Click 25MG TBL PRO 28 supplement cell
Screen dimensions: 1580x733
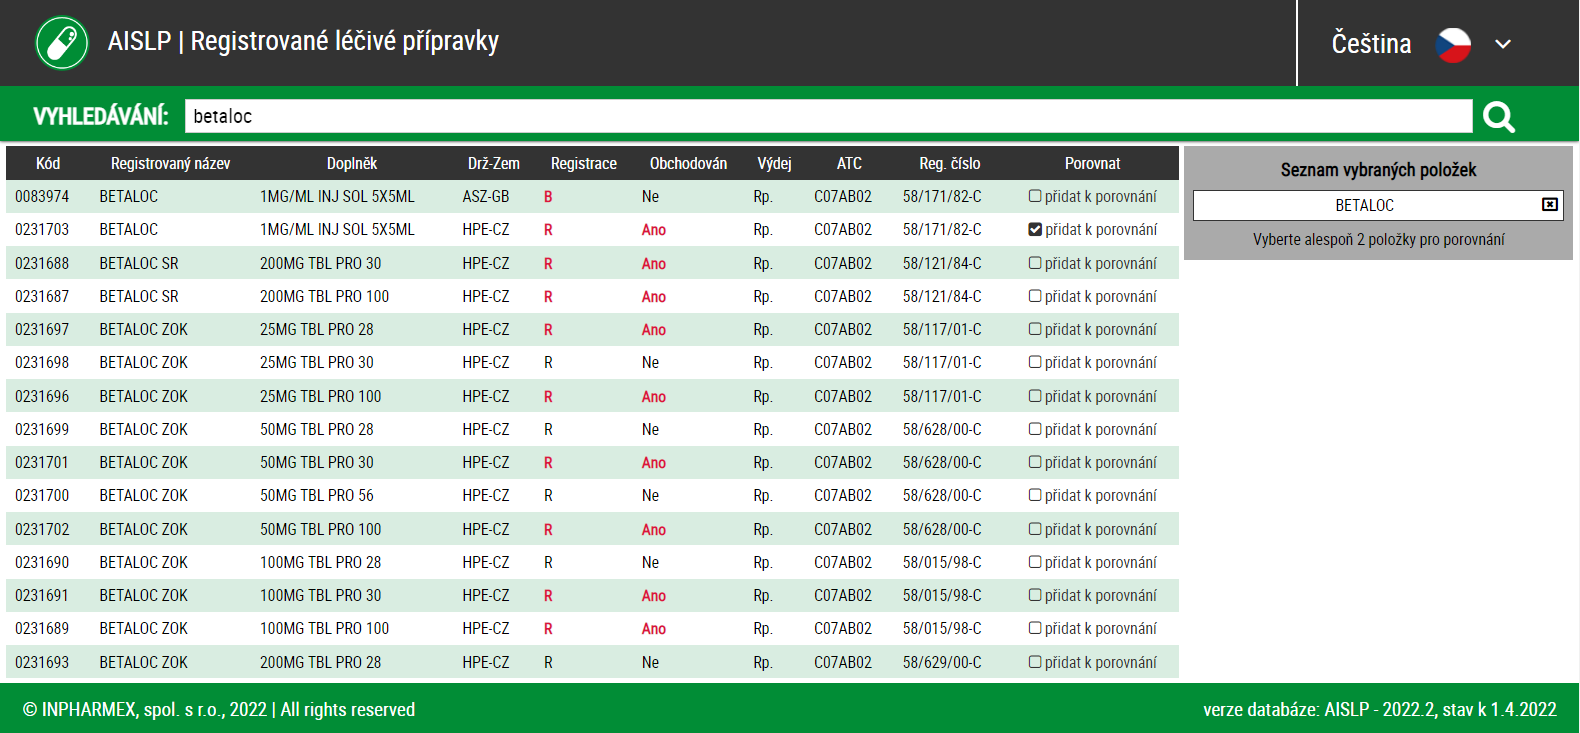click(x=316, y=329)
